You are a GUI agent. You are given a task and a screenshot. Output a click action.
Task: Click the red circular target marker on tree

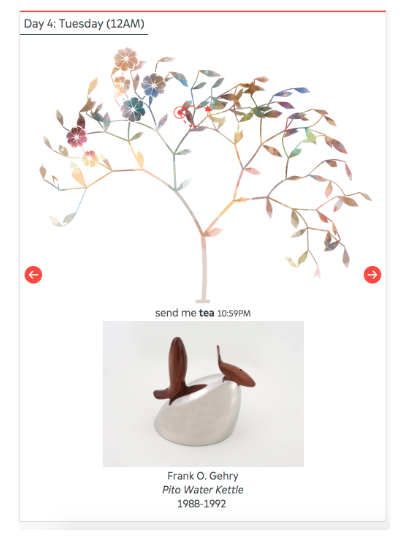coord(179,112)
